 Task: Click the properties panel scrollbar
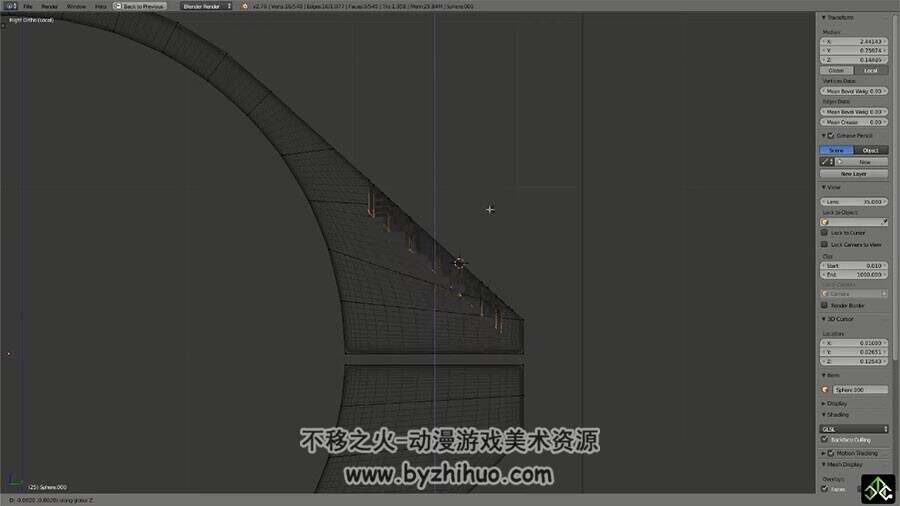pyautogui.click(x=894, y=189)
